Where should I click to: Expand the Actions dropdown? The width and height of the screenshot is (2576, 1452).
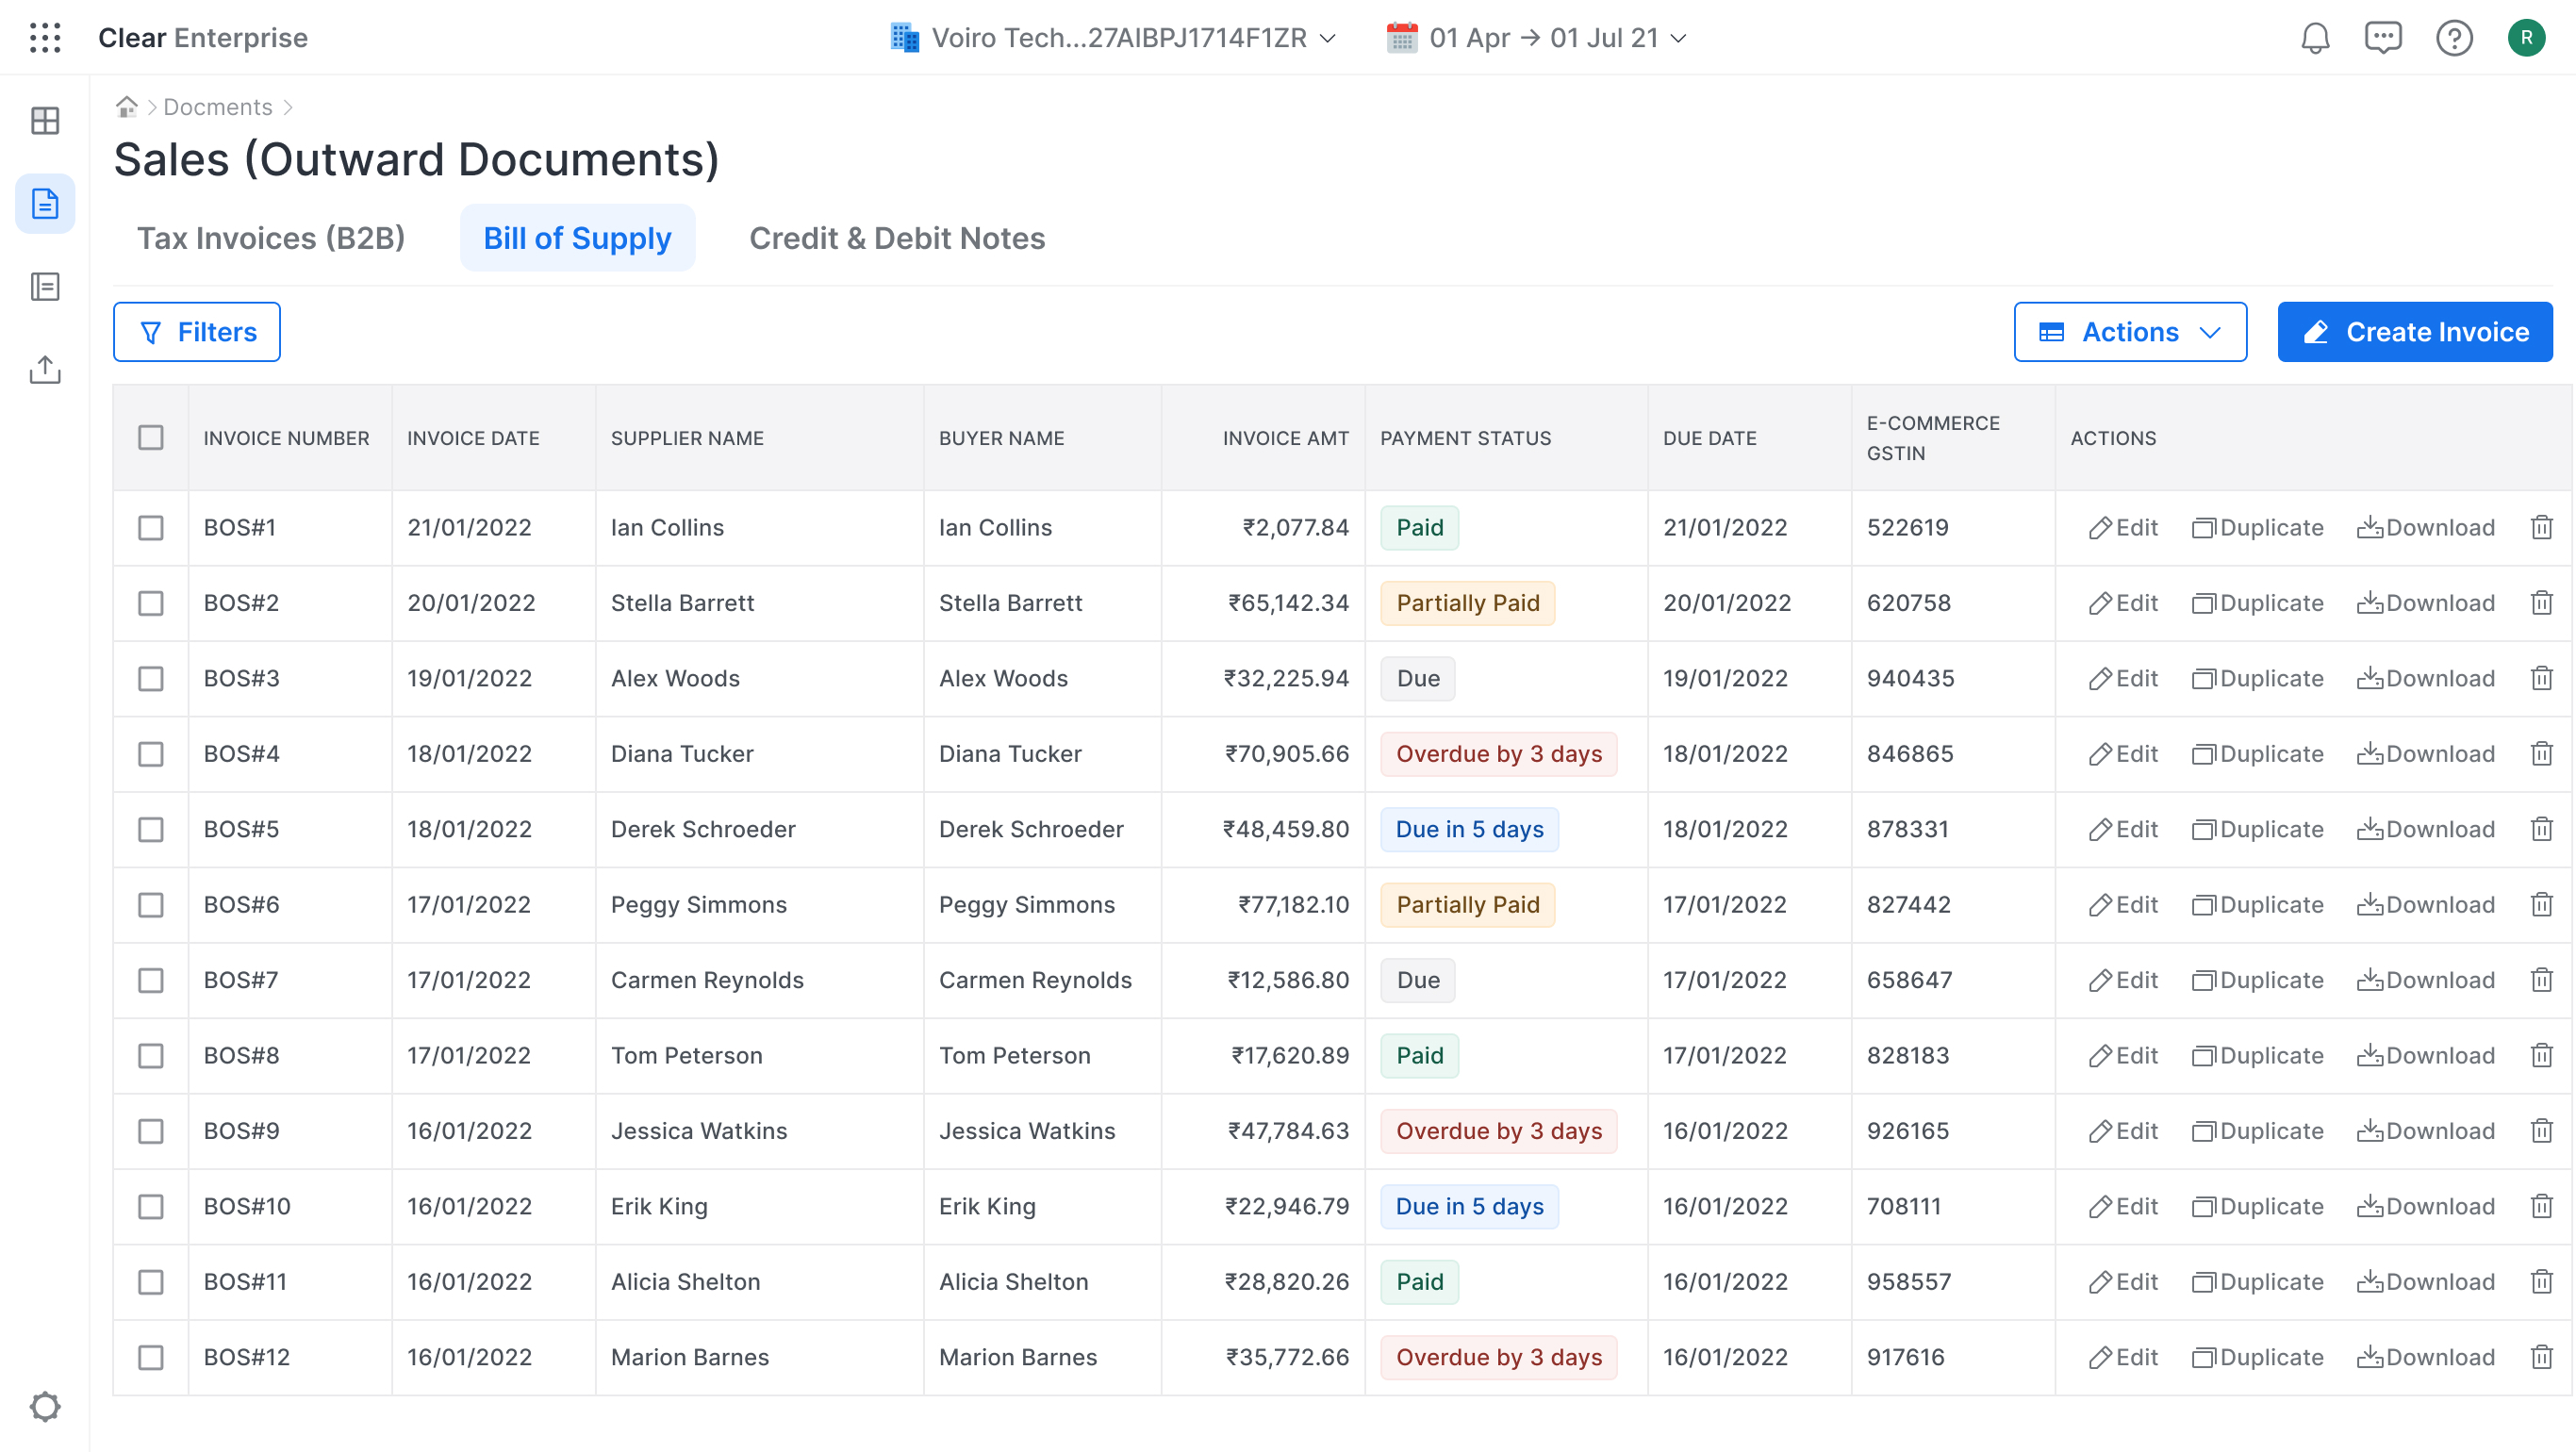coord(2130,332)
